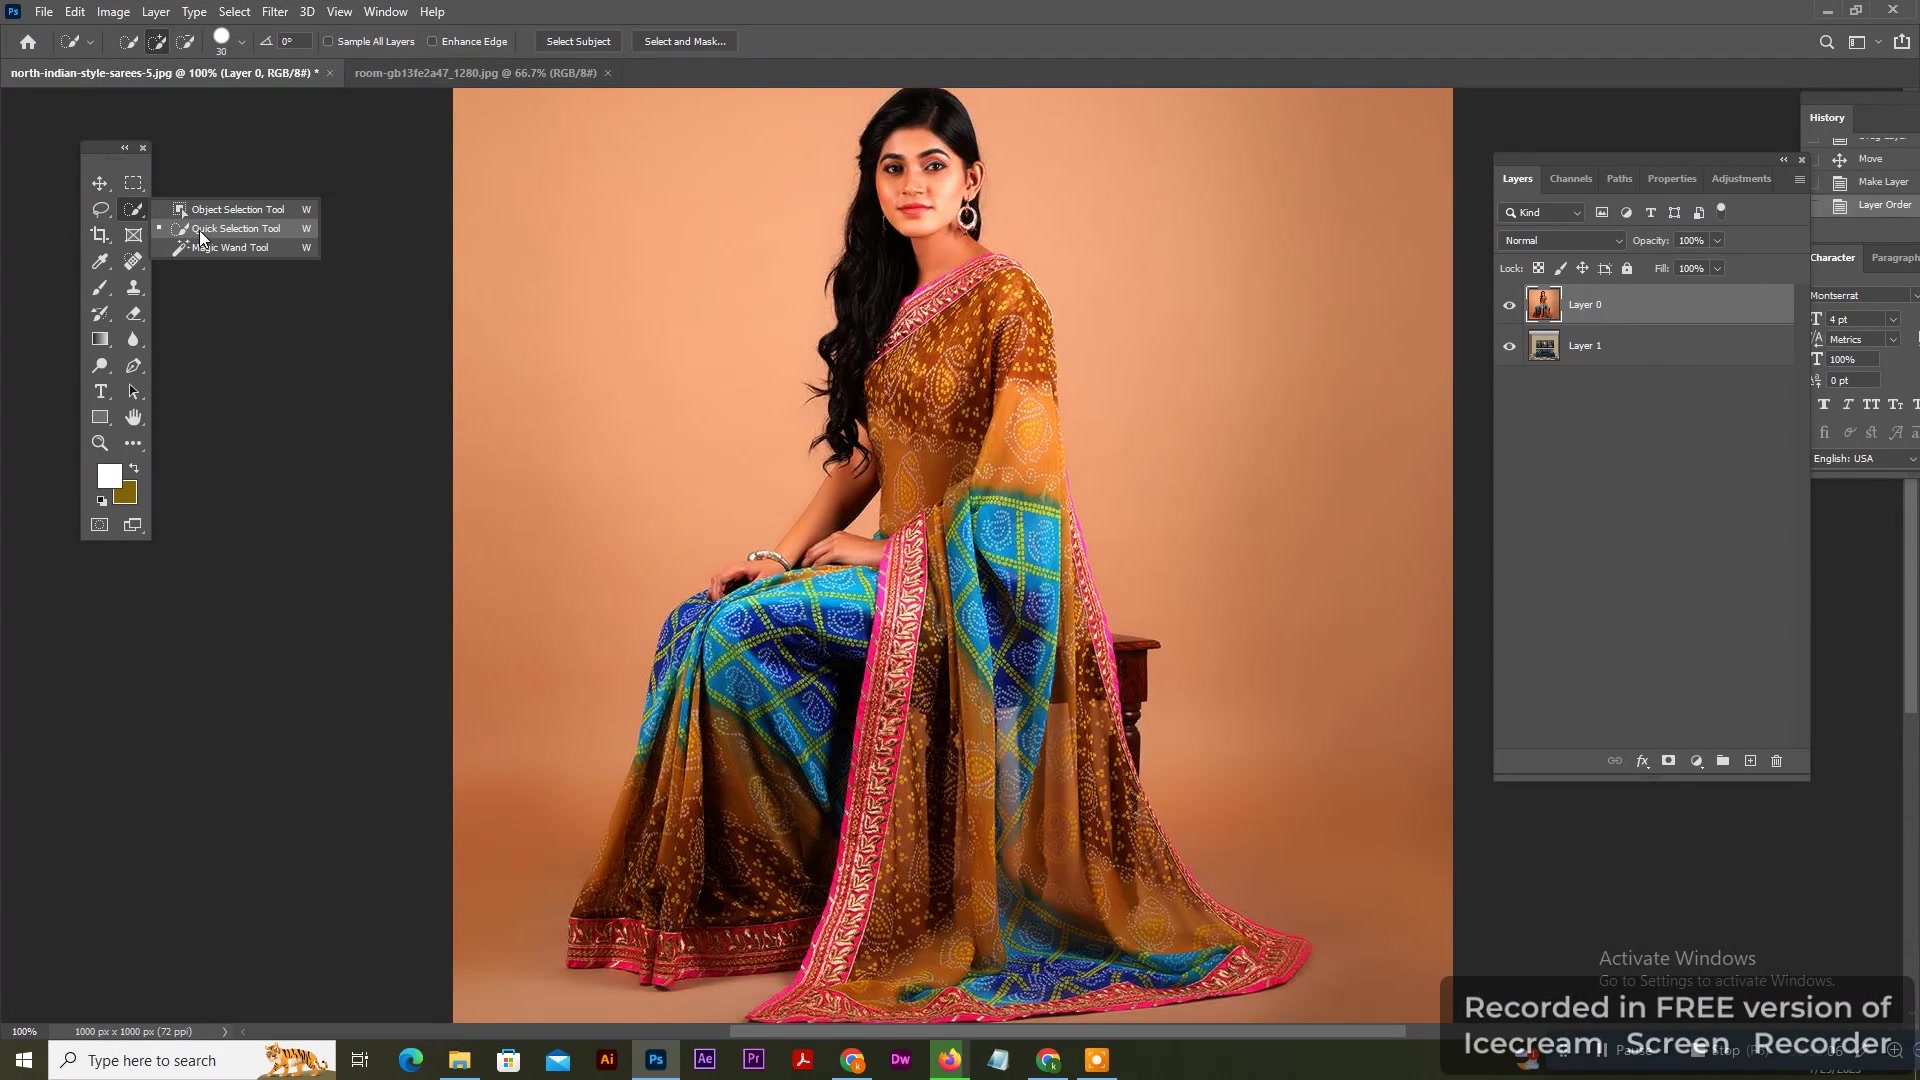
Task: Expand the Opacity value dropdown
Action: [1717, 241]
